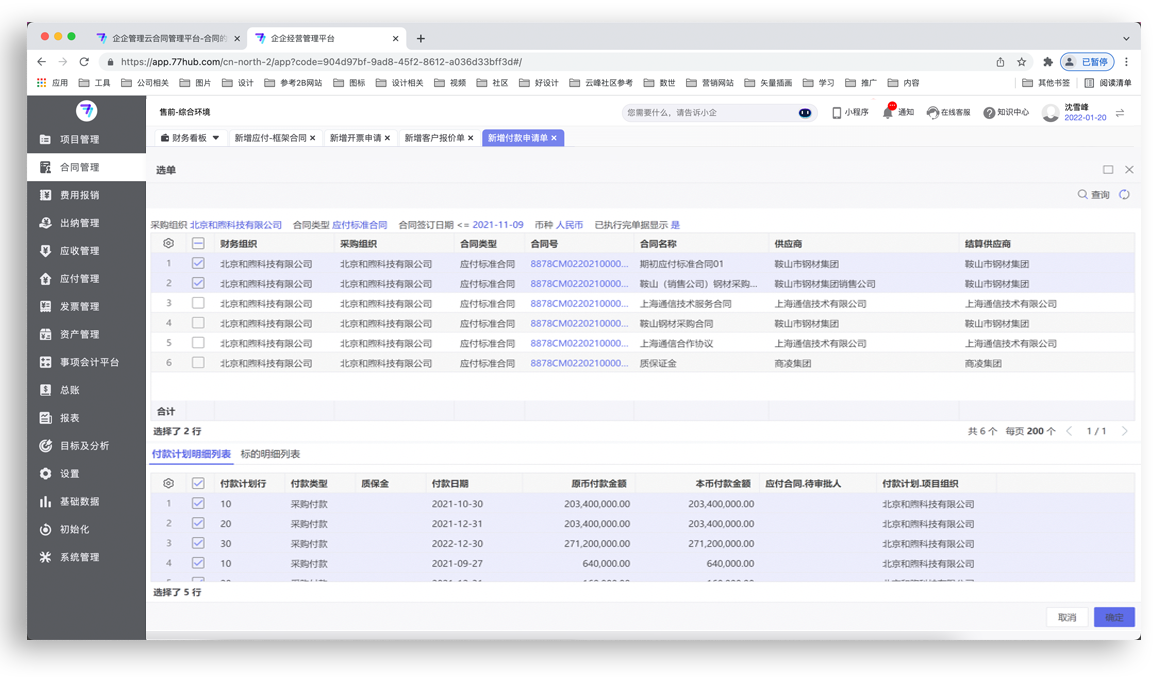This screenshot has width=1168, height=680.
Task: Click the chatbot icon in search bar
Action: point(804,113)
